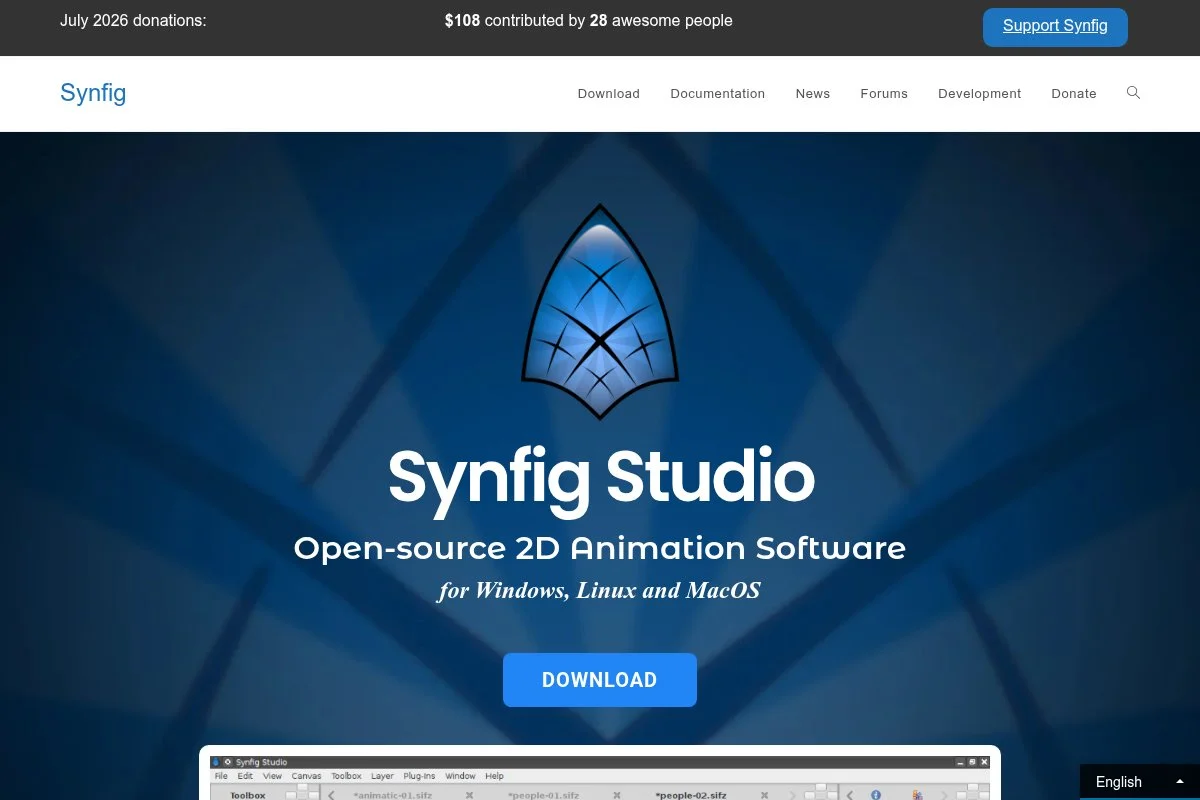Viewport: 1200px width, 800px height.
Task: Open the Donate menu item
Action: [1074, 94]
